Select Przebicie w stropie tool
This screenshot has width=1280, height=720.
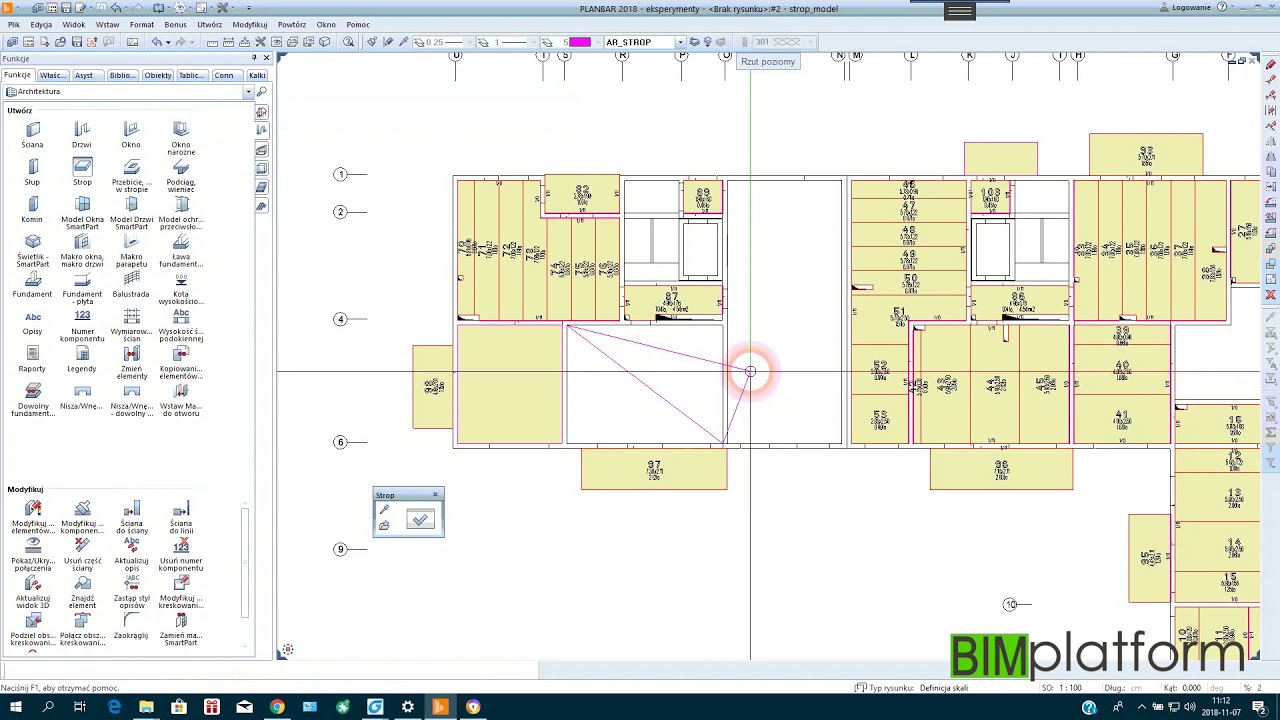coord(131,175)
